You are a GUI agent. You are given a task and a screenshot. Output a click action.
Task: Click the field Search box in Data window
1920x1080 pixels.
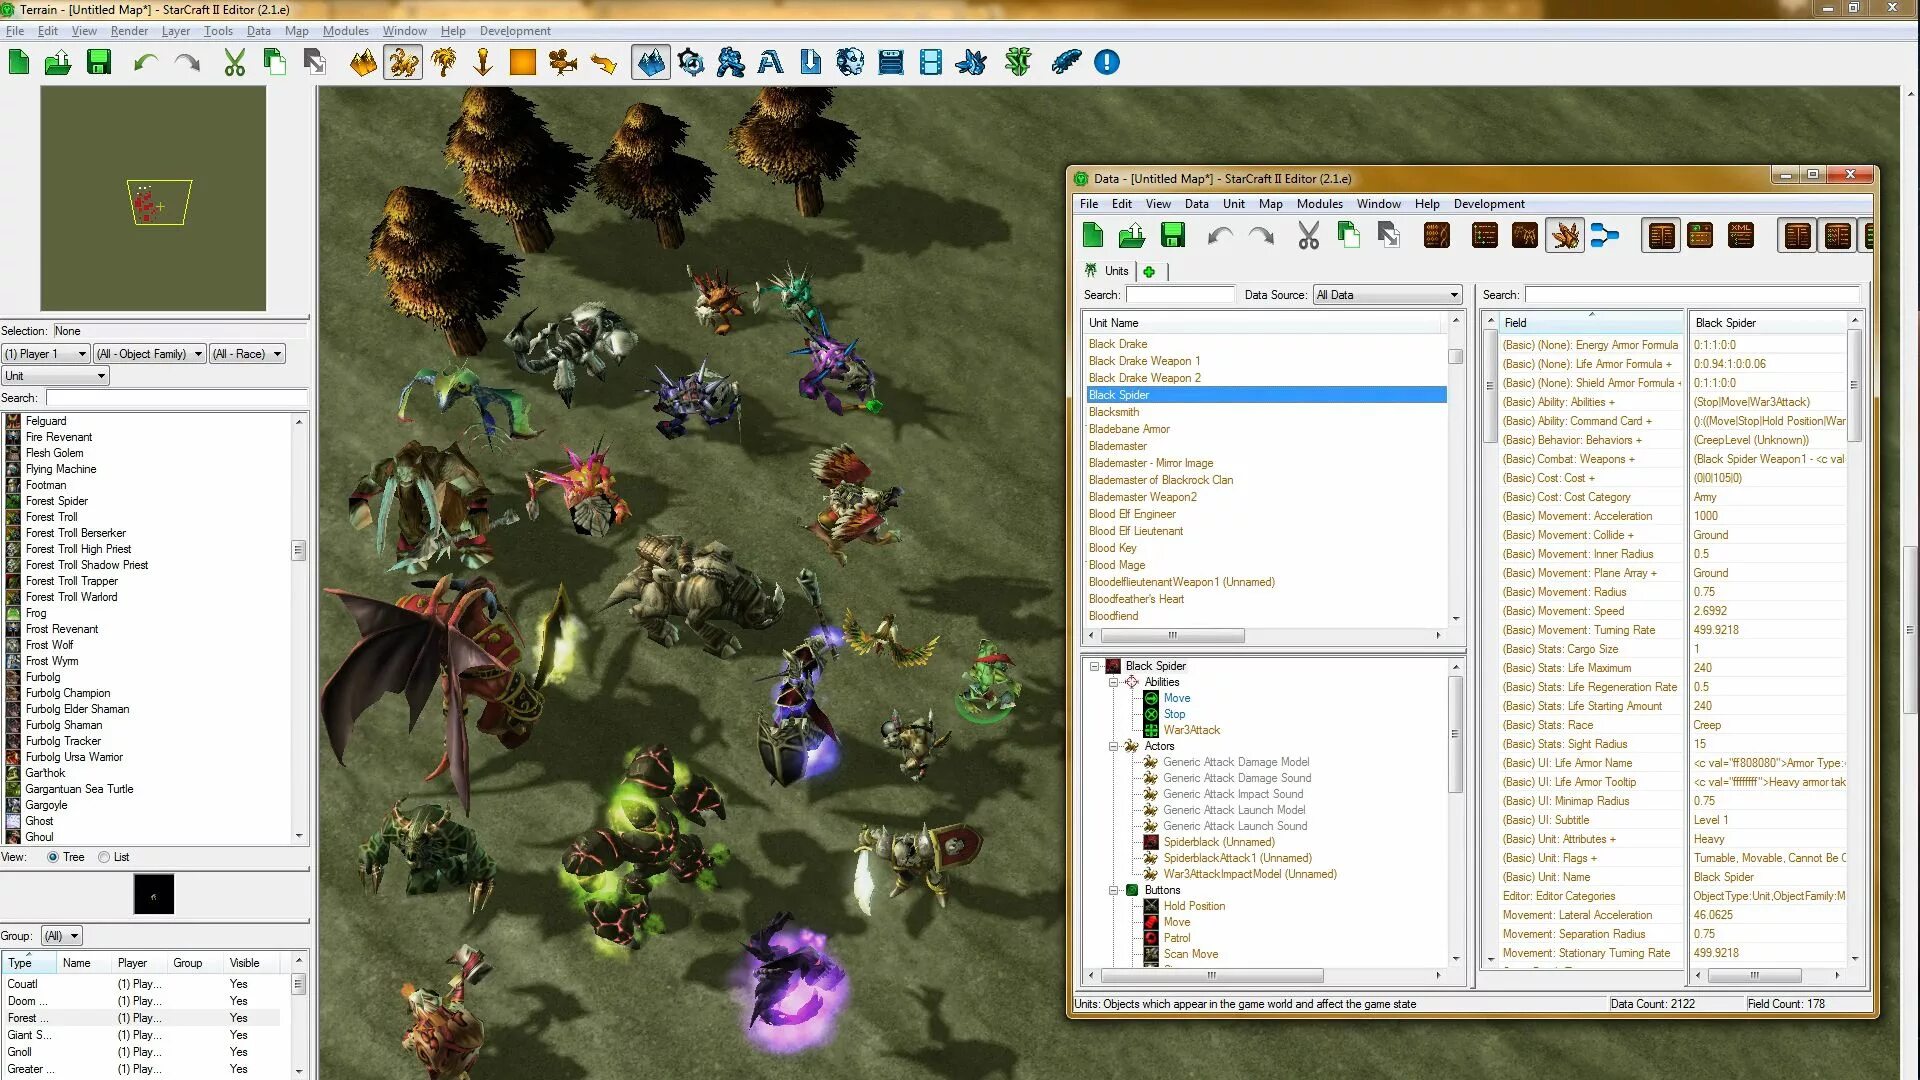[x=1692, y=295]
